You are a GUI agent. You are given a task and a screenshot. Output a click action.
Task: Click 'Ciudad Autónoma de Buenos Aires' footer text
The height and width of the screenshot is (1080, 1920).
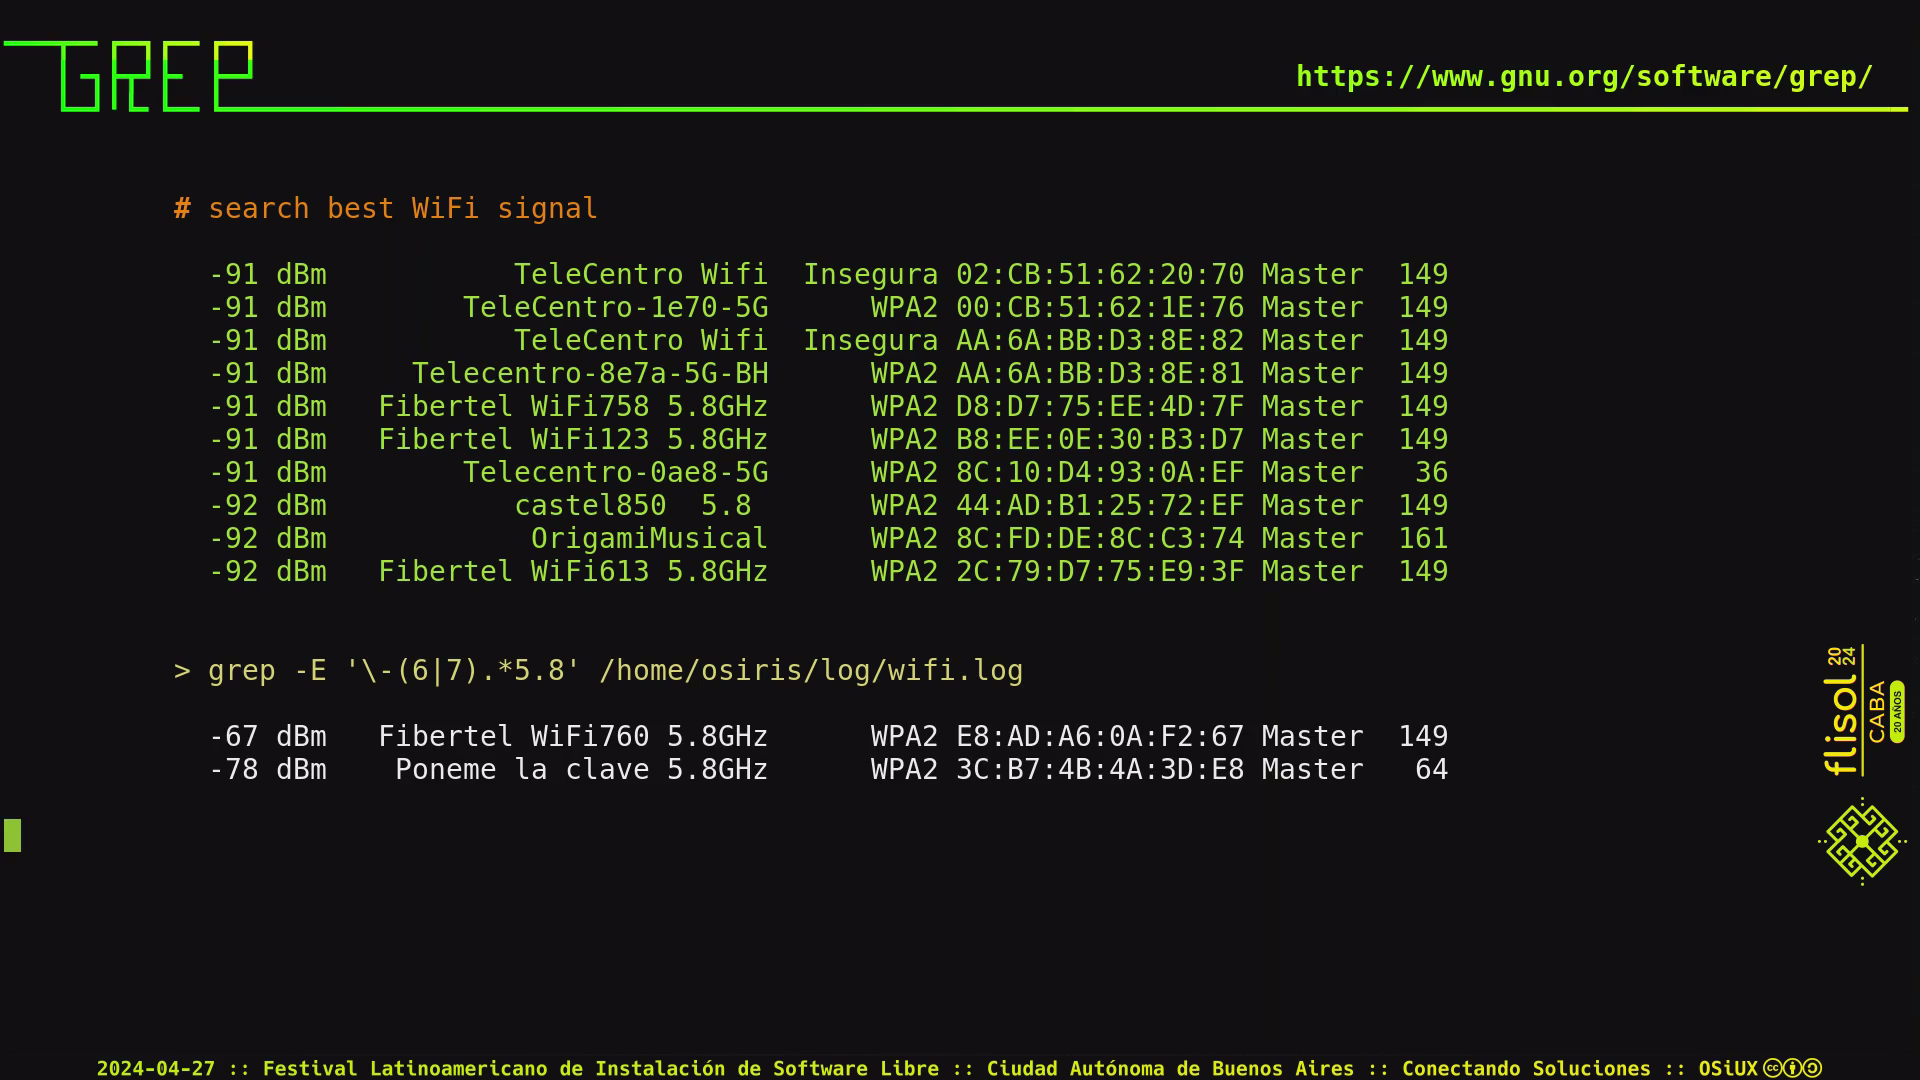1170,1068
